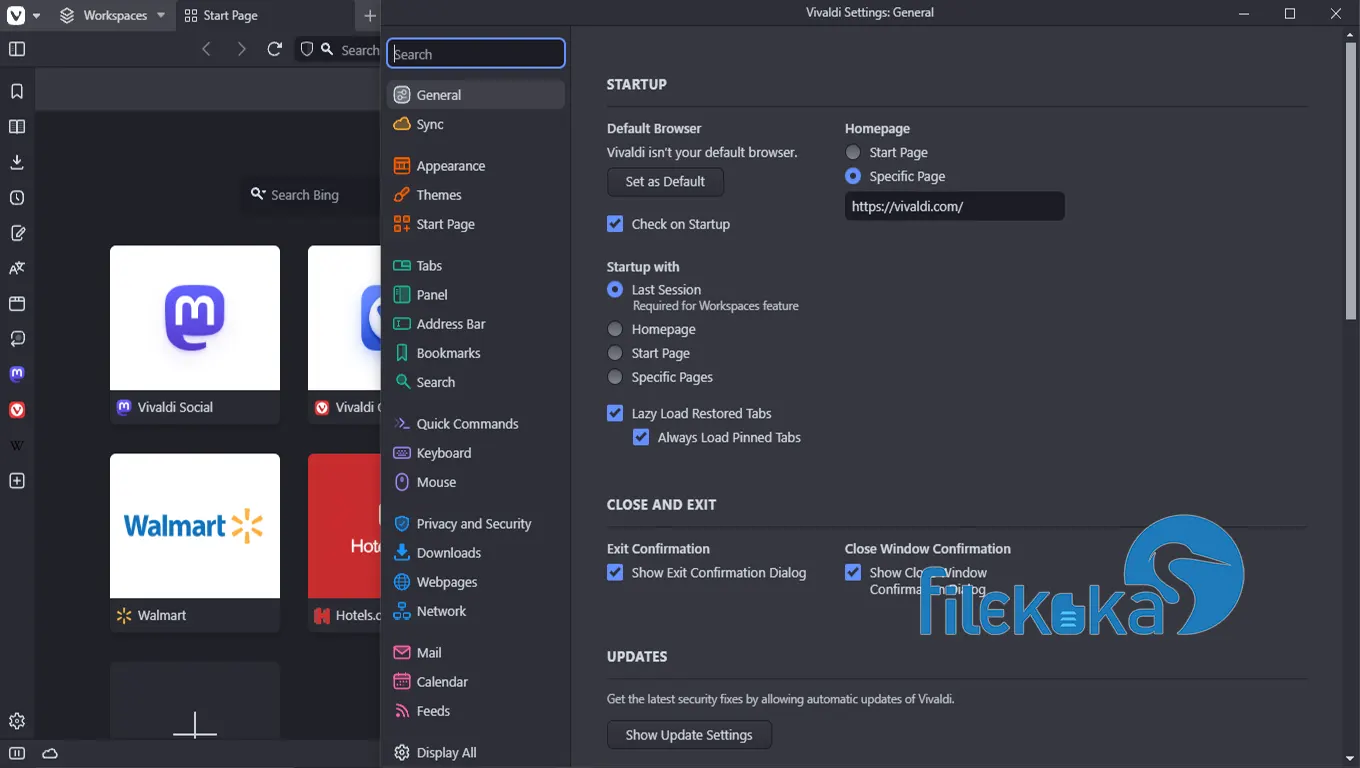
Task: Open Tabs settings category
Action: pos(476,266)
